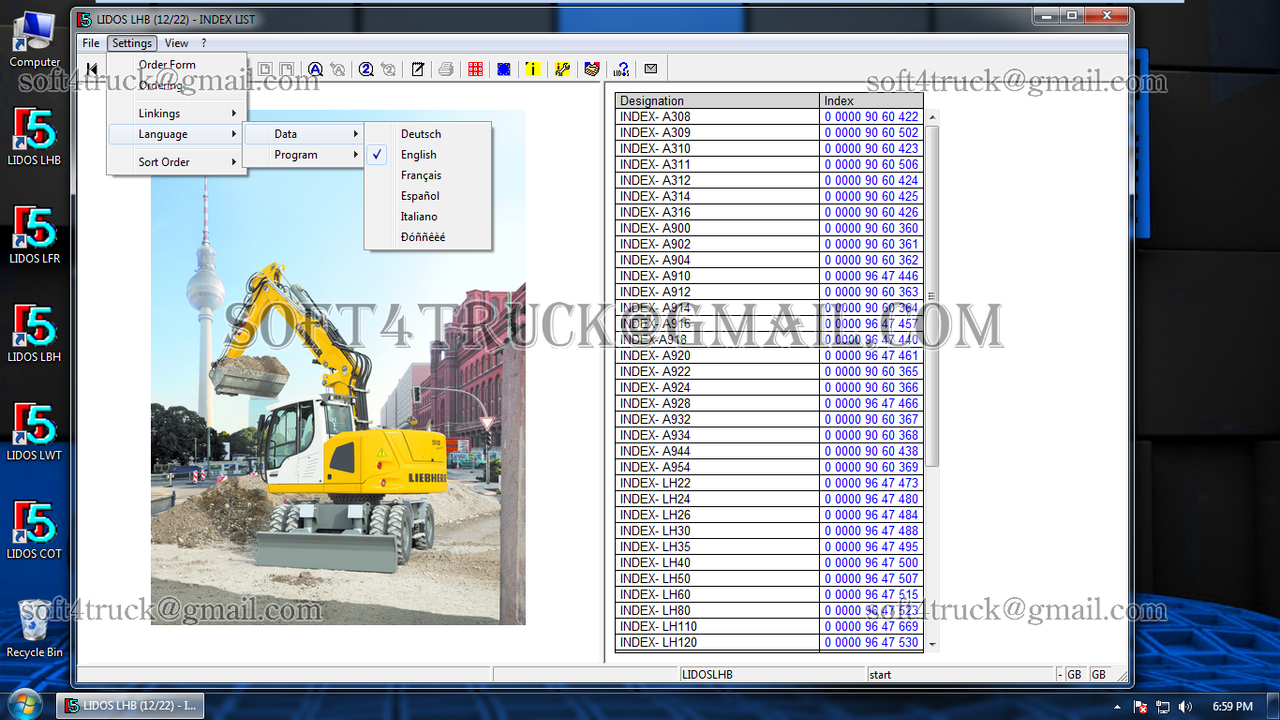The width and height of the screenshot is (1280, 720).
Task: Expand the Data language submenu
Action: click(303, 134)
